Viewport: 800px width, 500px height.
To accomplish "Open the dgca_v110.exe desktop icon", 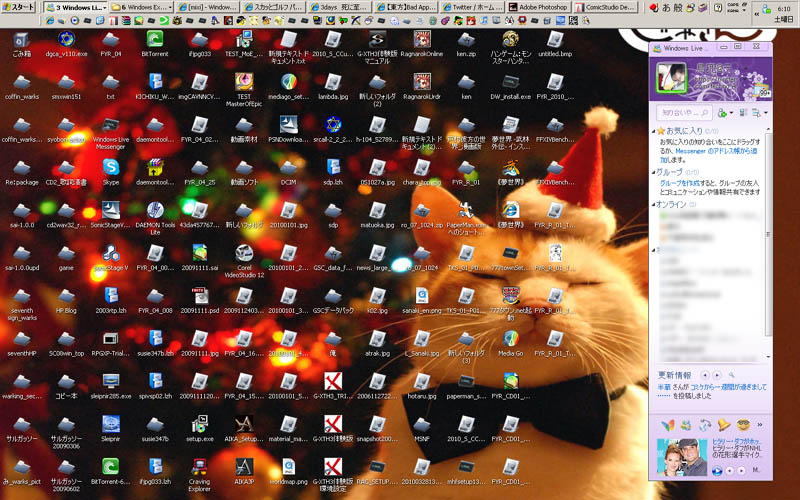I will pos(66,44).
